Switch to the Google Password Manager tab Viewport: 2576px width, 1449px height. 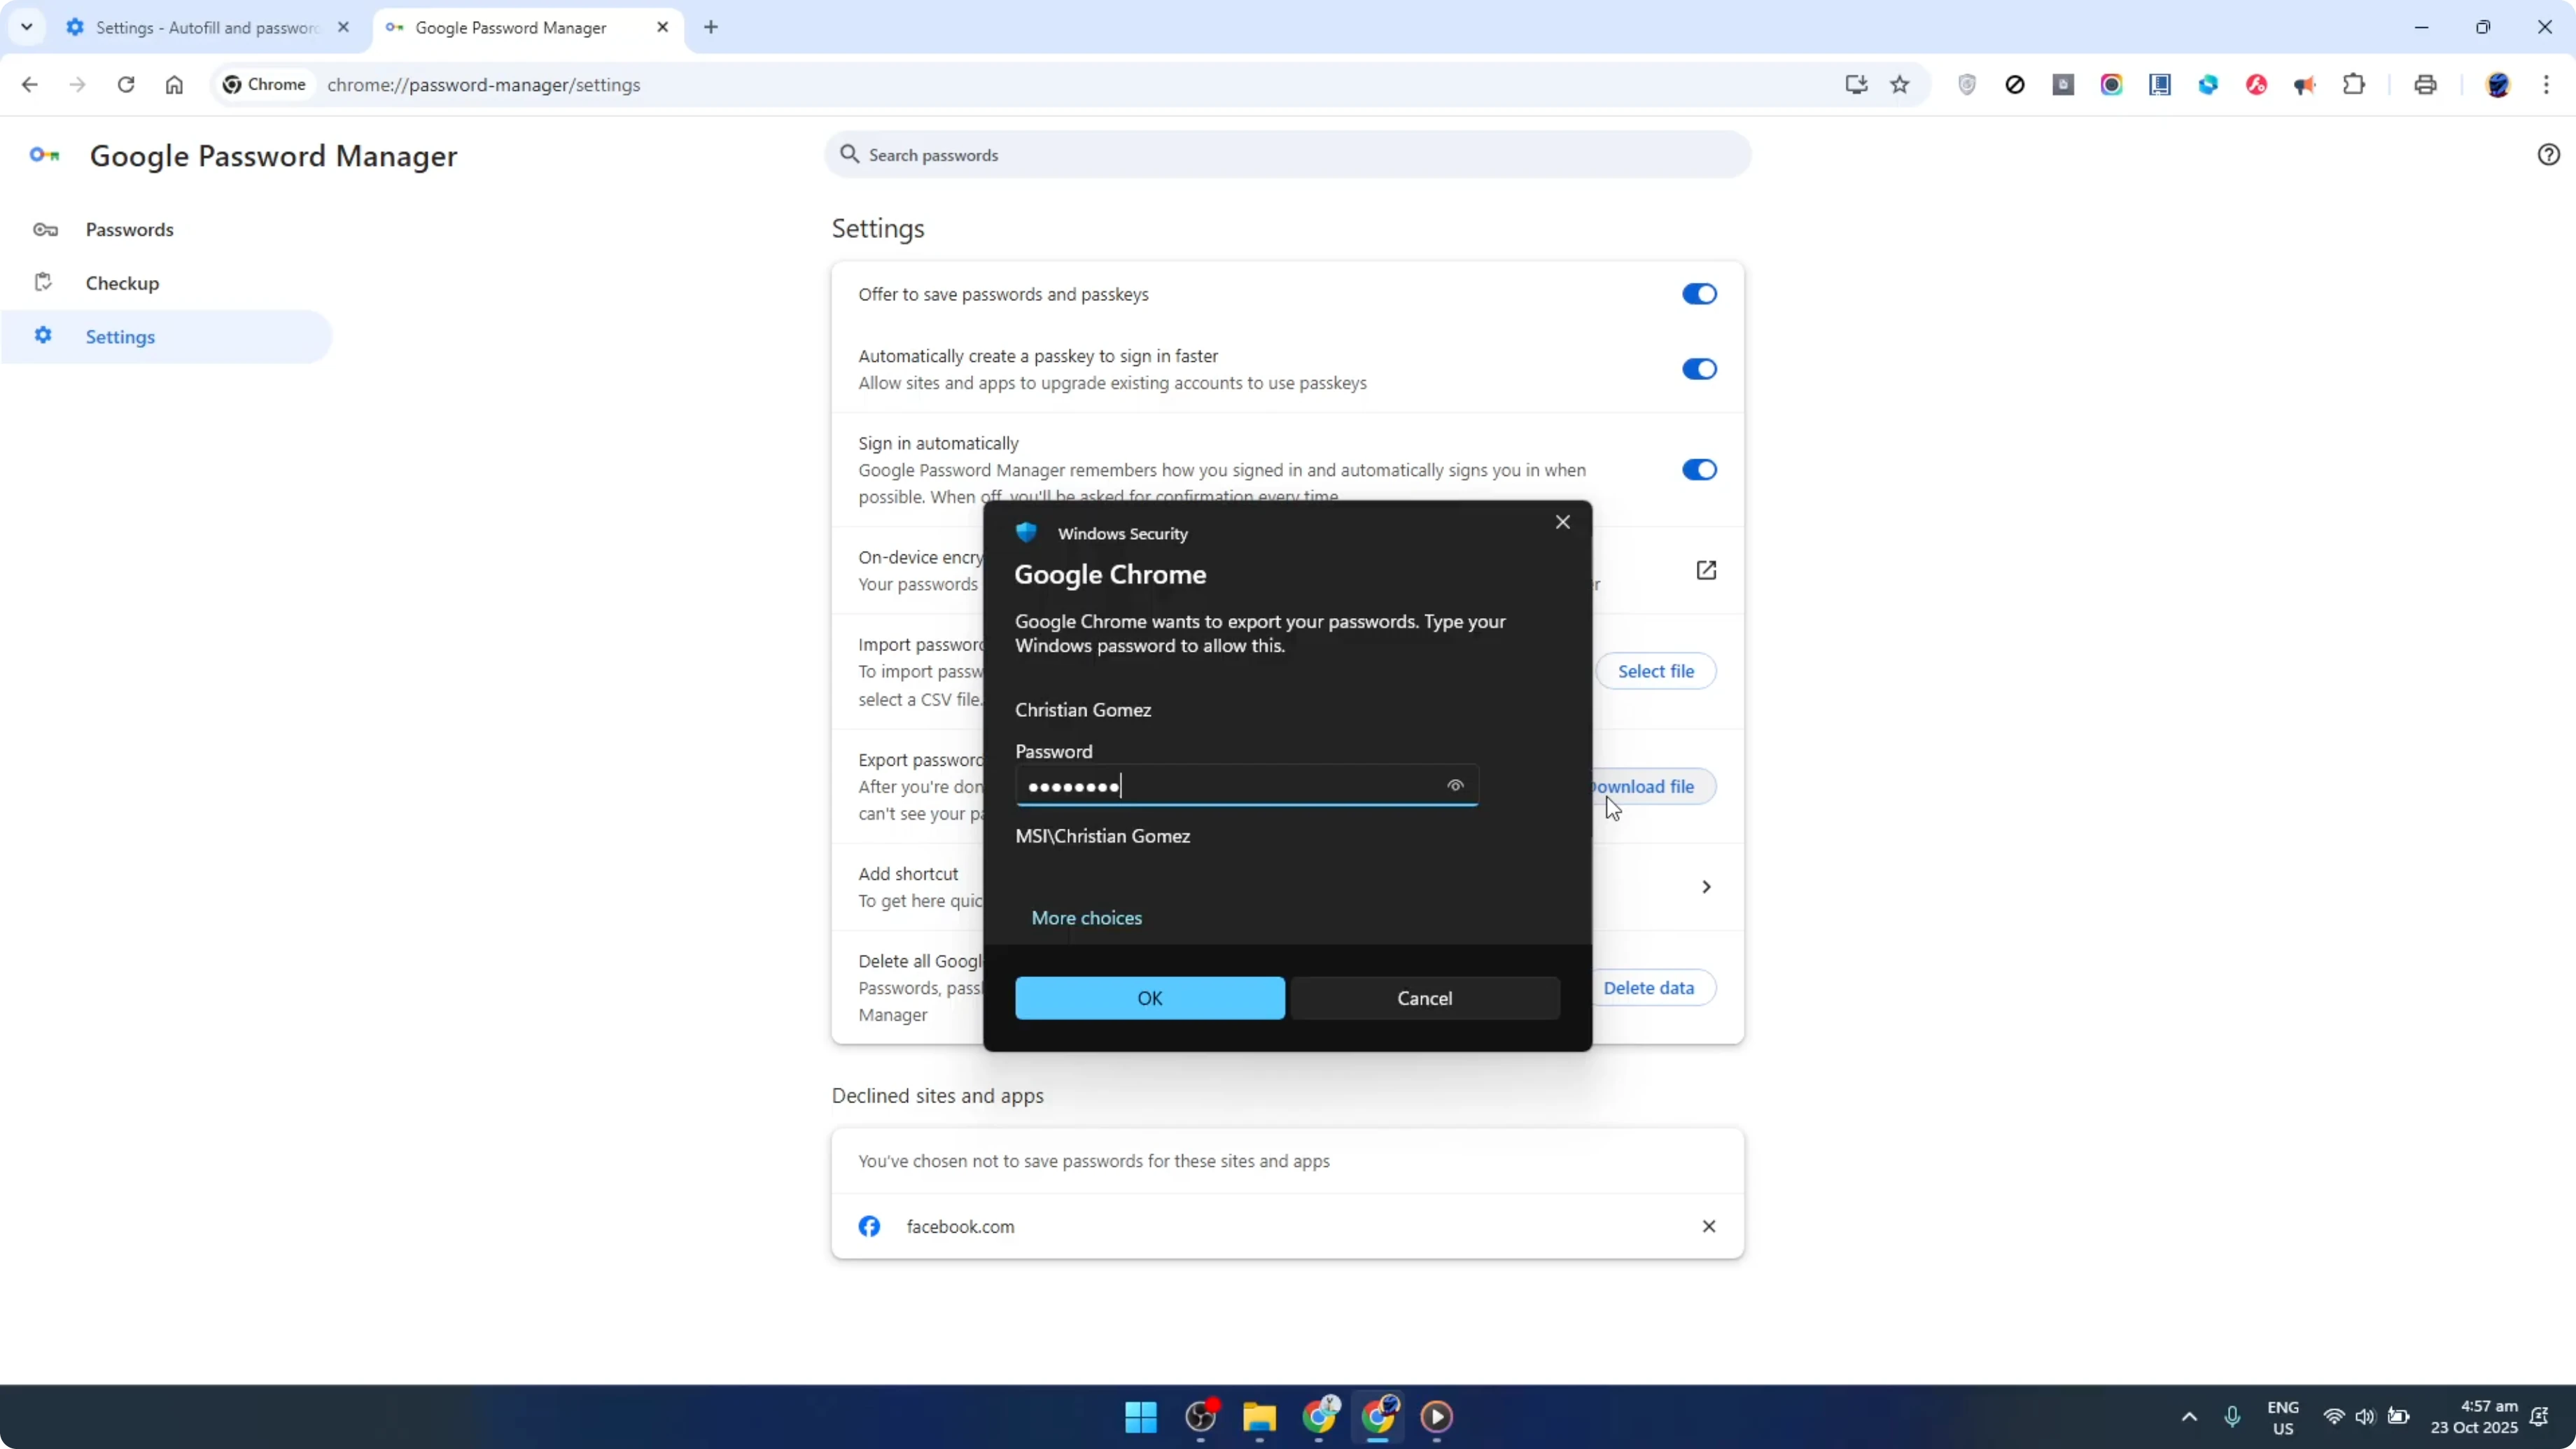tap(510, 27)
